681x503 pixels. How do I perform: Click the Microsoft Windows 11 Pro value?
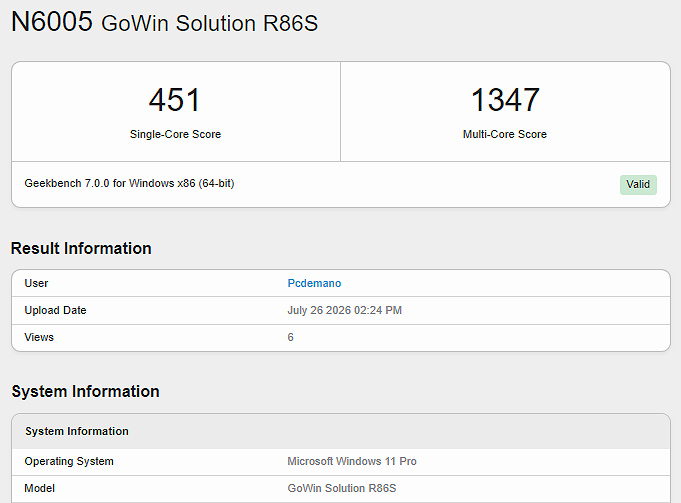(x=352, y=461)
